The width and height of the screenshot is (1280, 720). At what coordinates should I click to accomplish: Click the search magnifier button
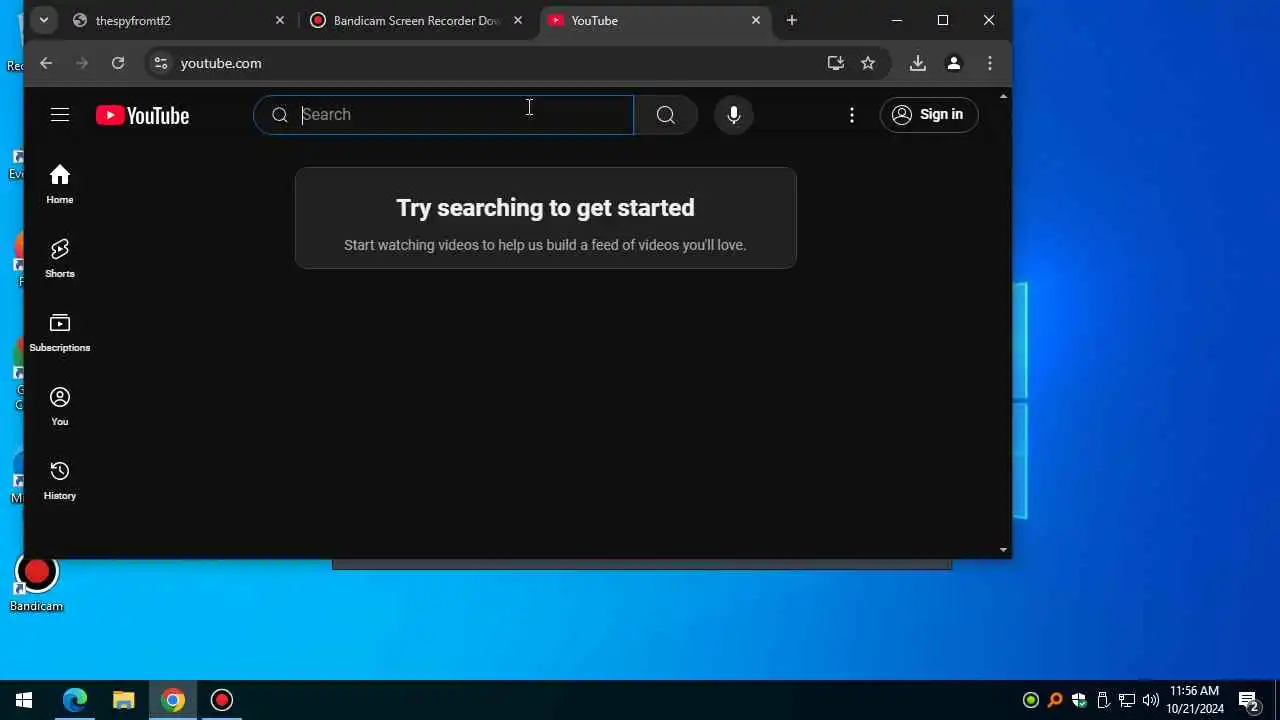tap(665, 115)
